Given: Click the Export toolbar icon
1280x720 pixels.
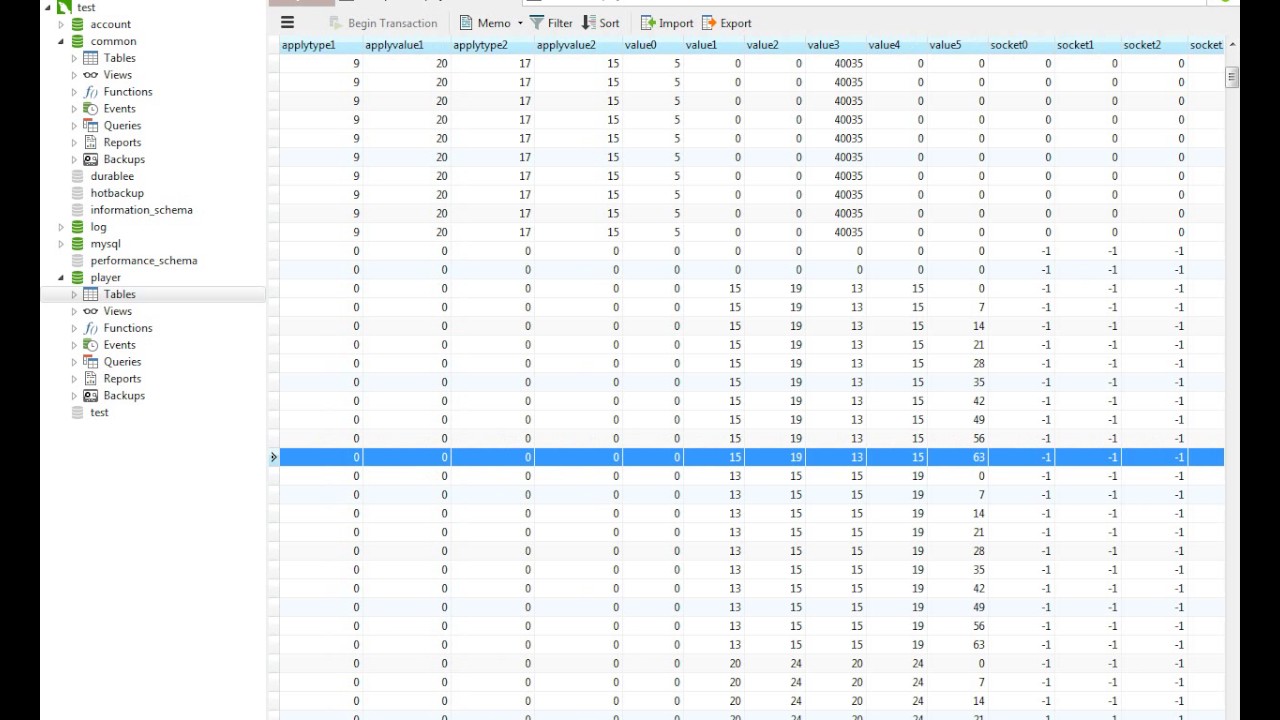Looking at the screenshot, I should click(709, 22).
